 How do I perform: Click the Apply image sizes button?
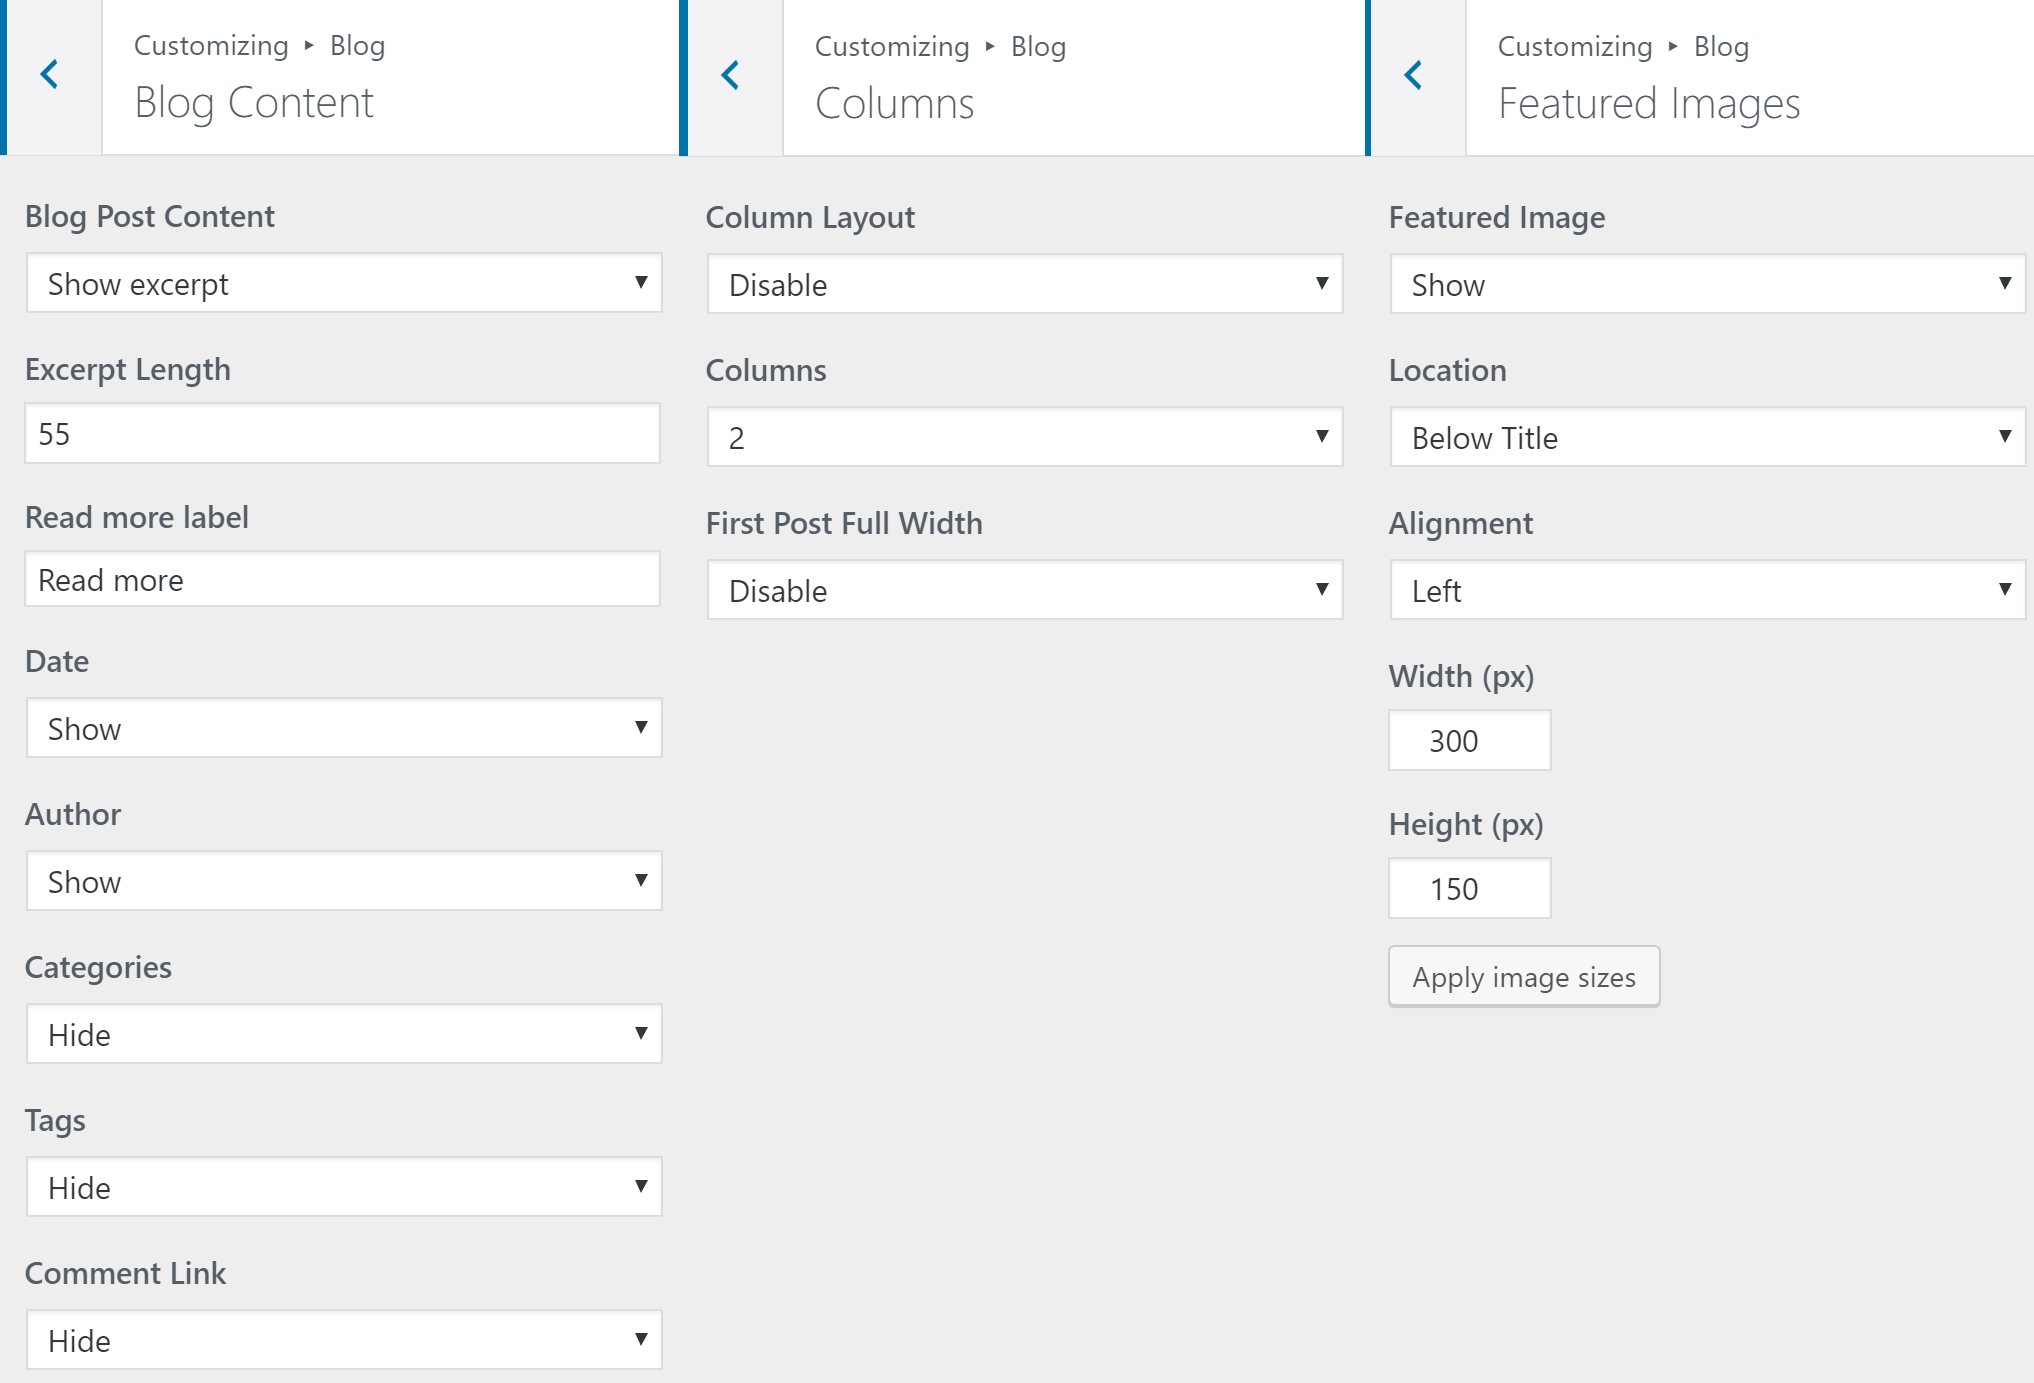click(1523, 976)
